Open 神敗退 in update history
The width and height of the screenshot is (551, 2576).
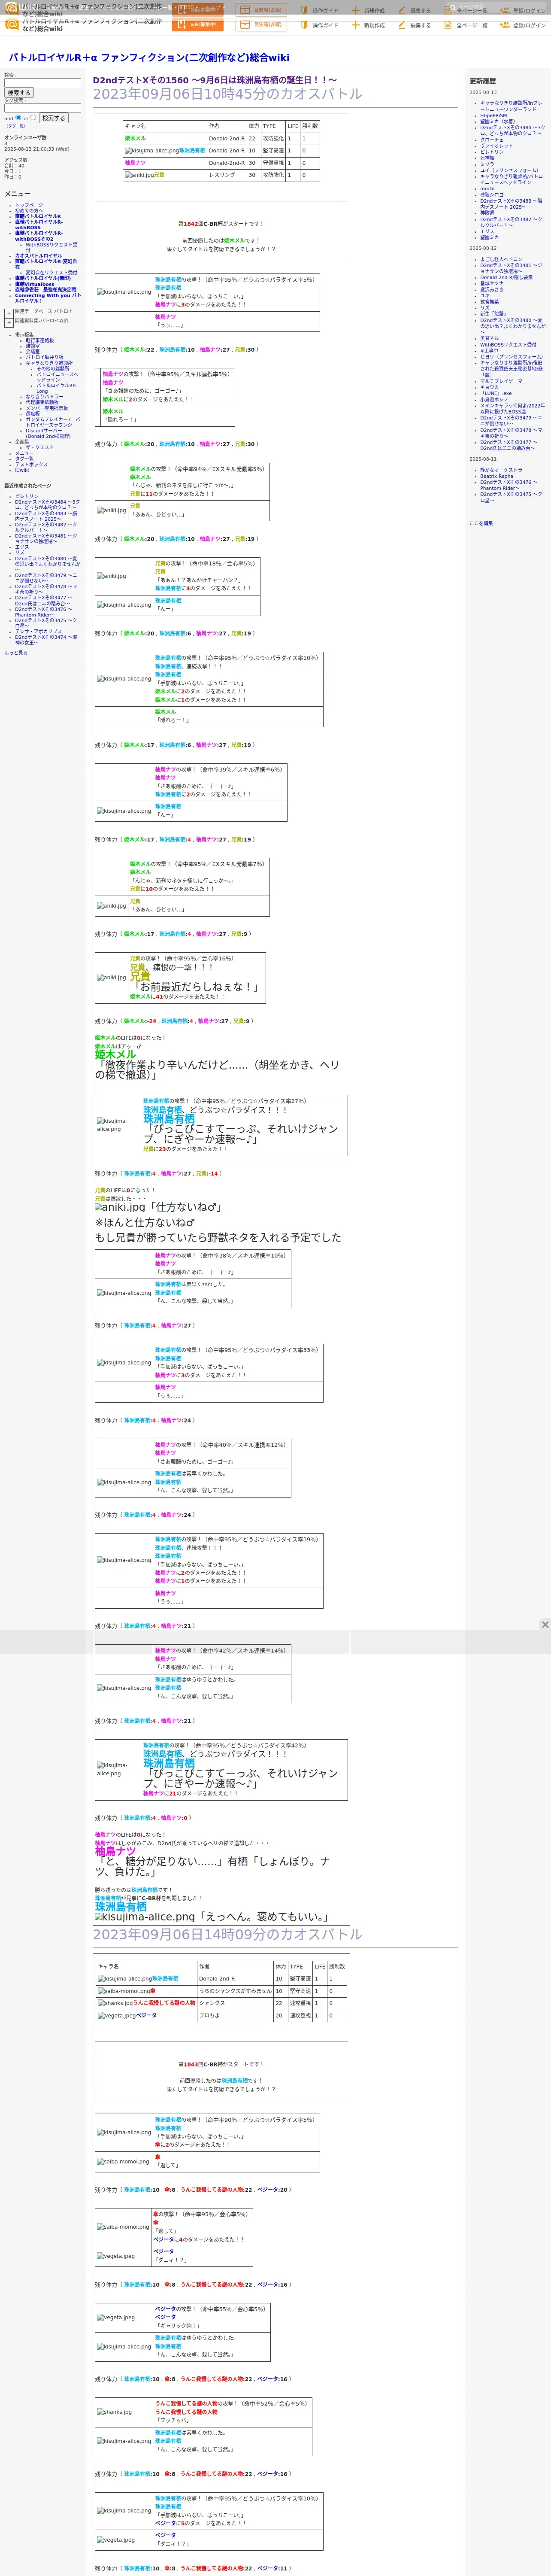(487, 212)
